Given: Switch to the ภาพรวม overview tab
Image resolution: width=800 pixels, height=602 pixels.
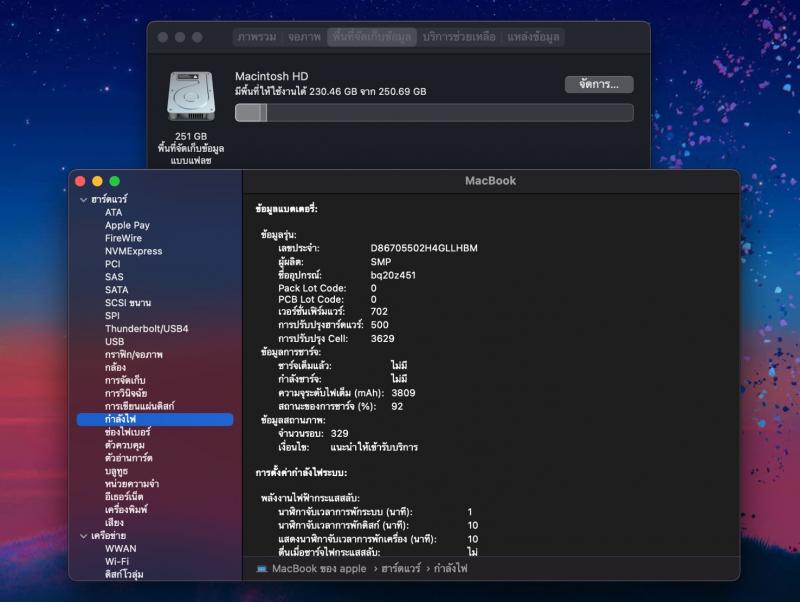Looking at the screenshot, I should [x=257, y=37].
